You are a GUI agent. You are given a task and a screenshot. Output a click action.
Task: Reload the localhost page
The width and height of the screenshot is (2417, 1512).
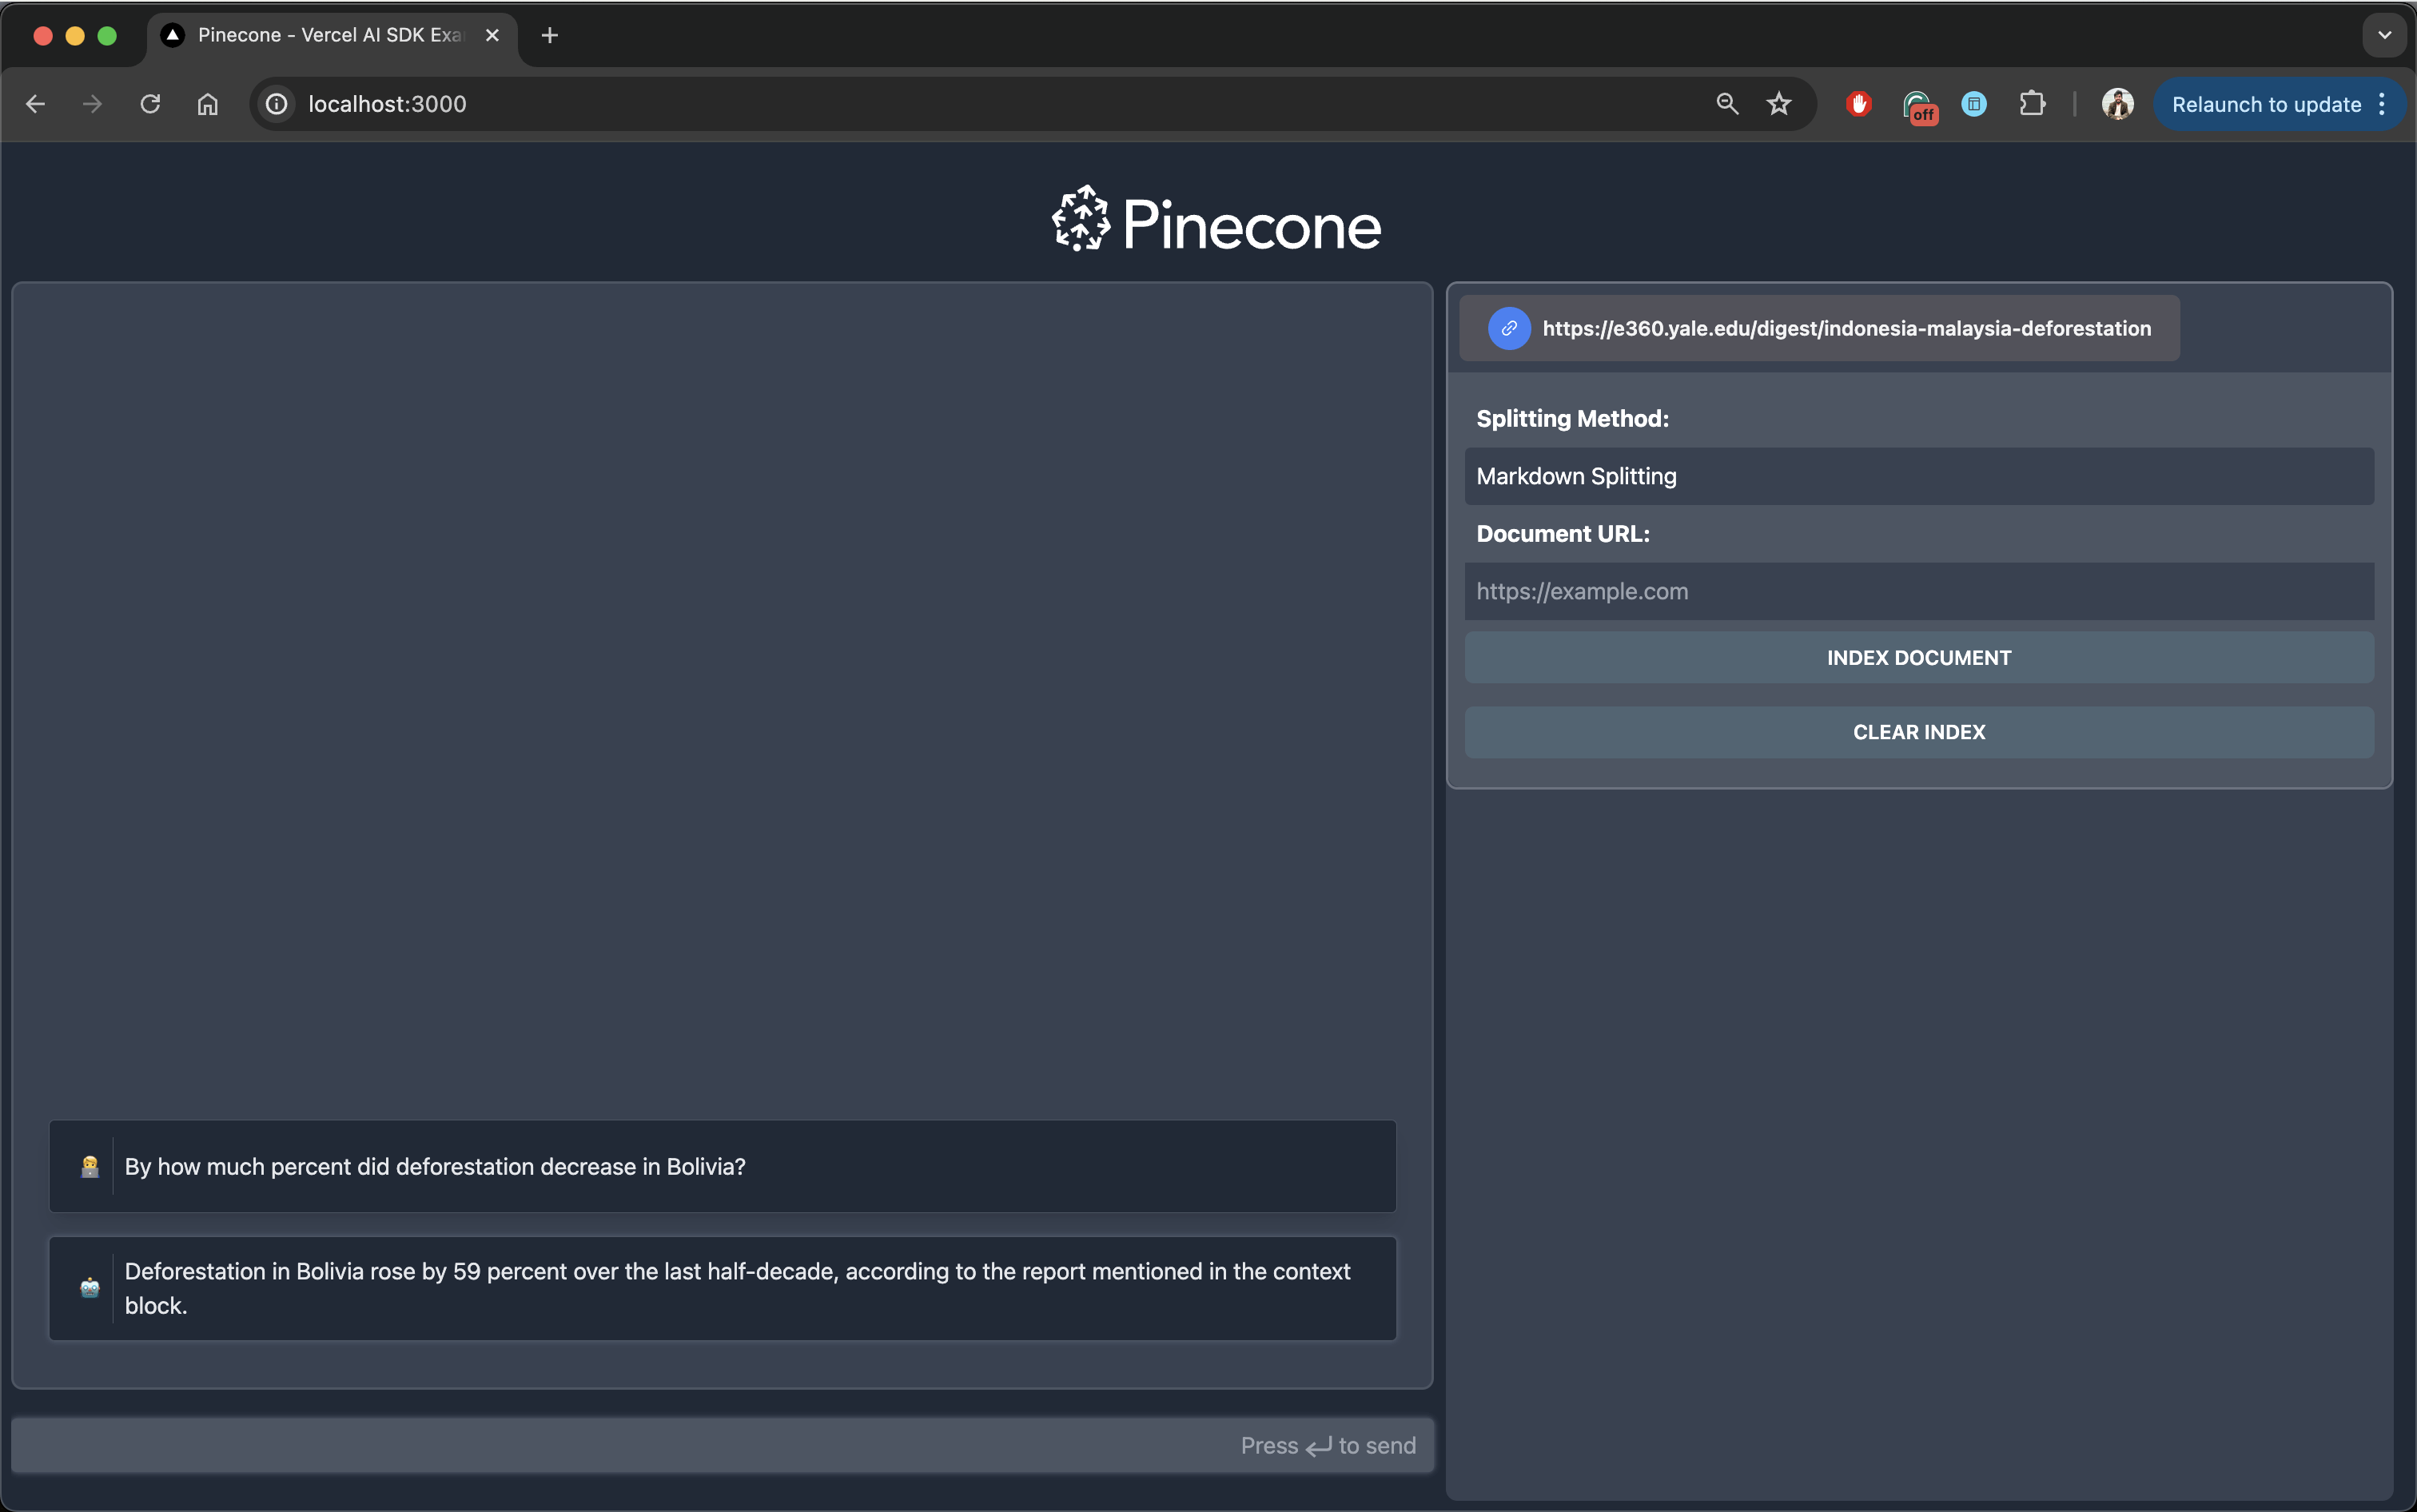pos(150,104)
